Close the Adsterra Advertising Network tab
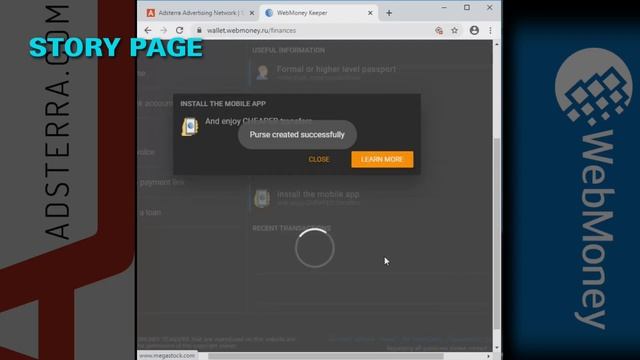The width and height of the screenshot is (640, 360). pos(252,13)
